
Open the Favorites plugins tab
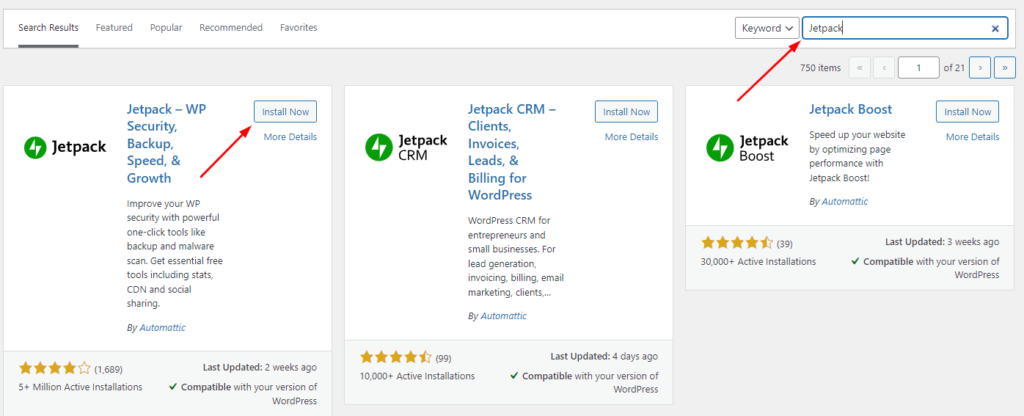[298, 27]
